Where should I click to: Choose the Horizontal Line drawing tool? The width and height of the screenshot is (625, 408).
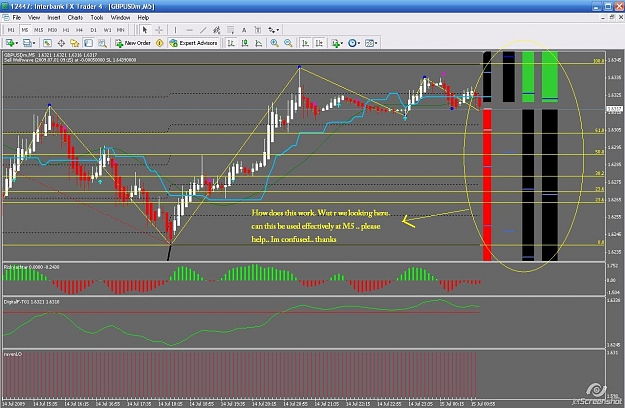click(x=189, y=30)
